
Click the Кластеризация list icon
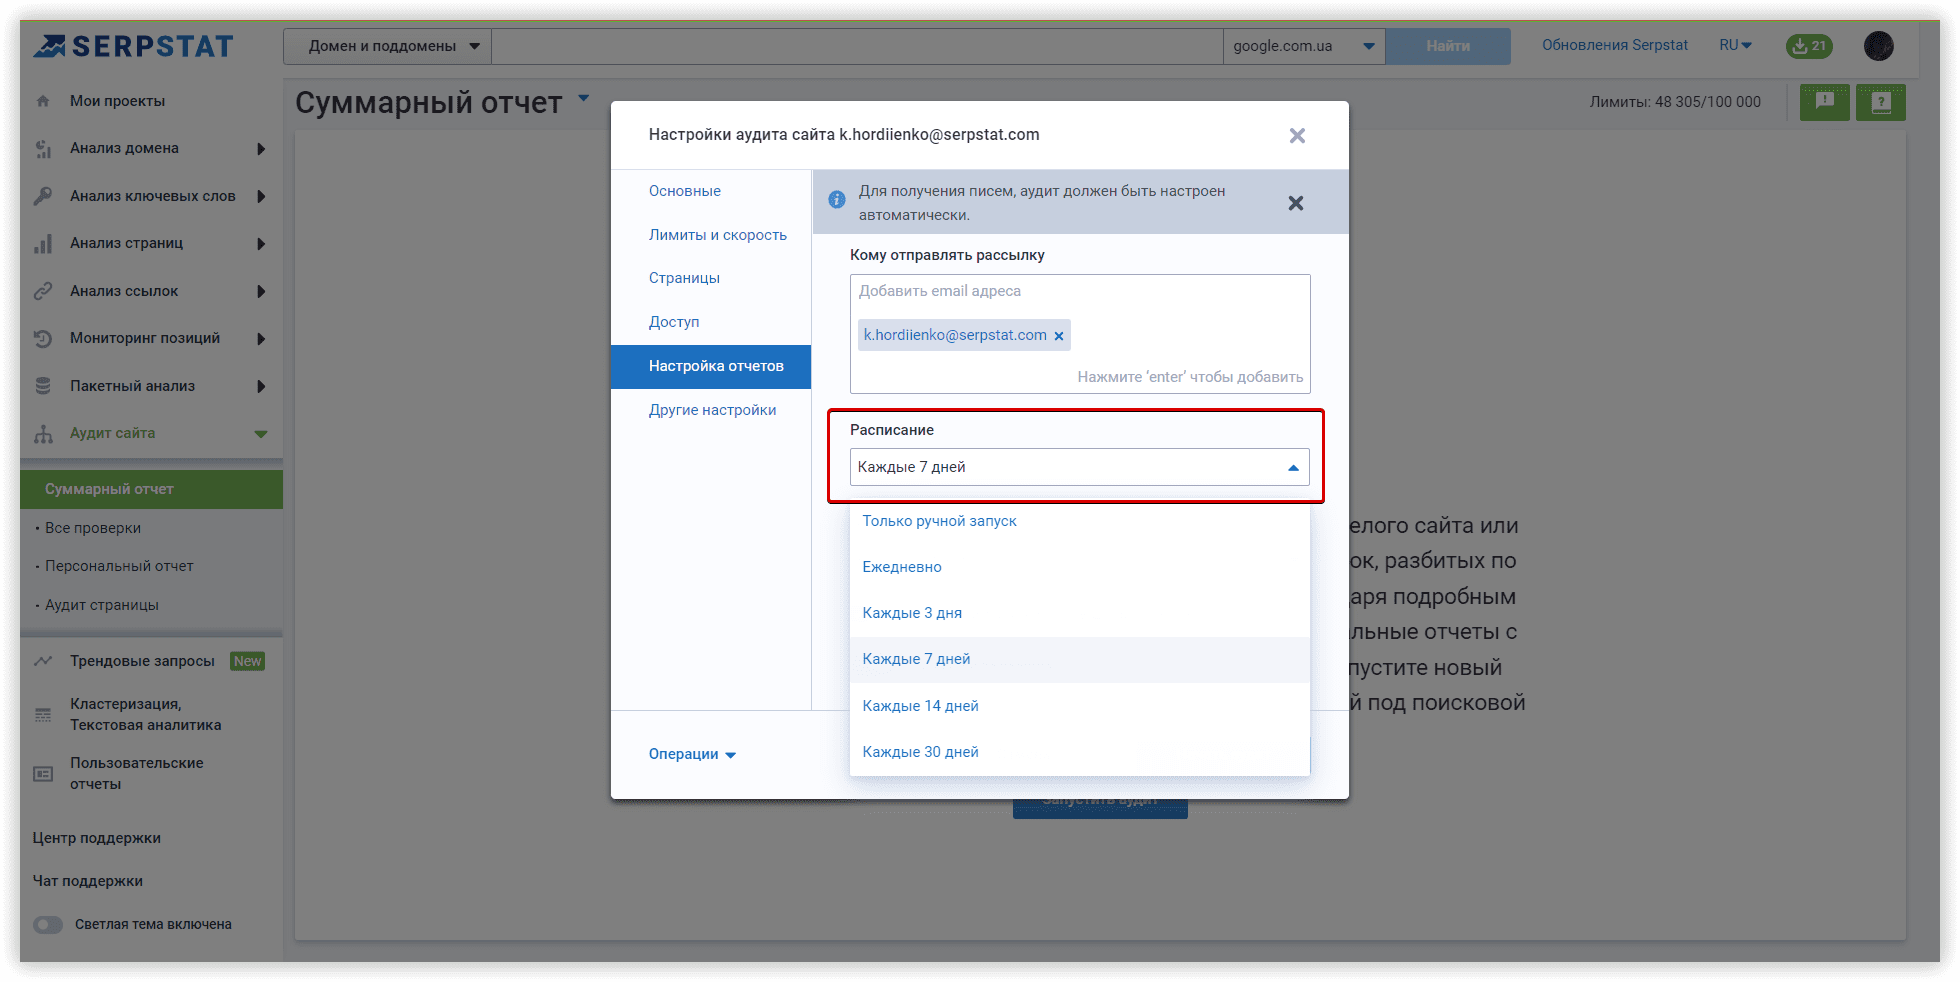tap(43, 715)
